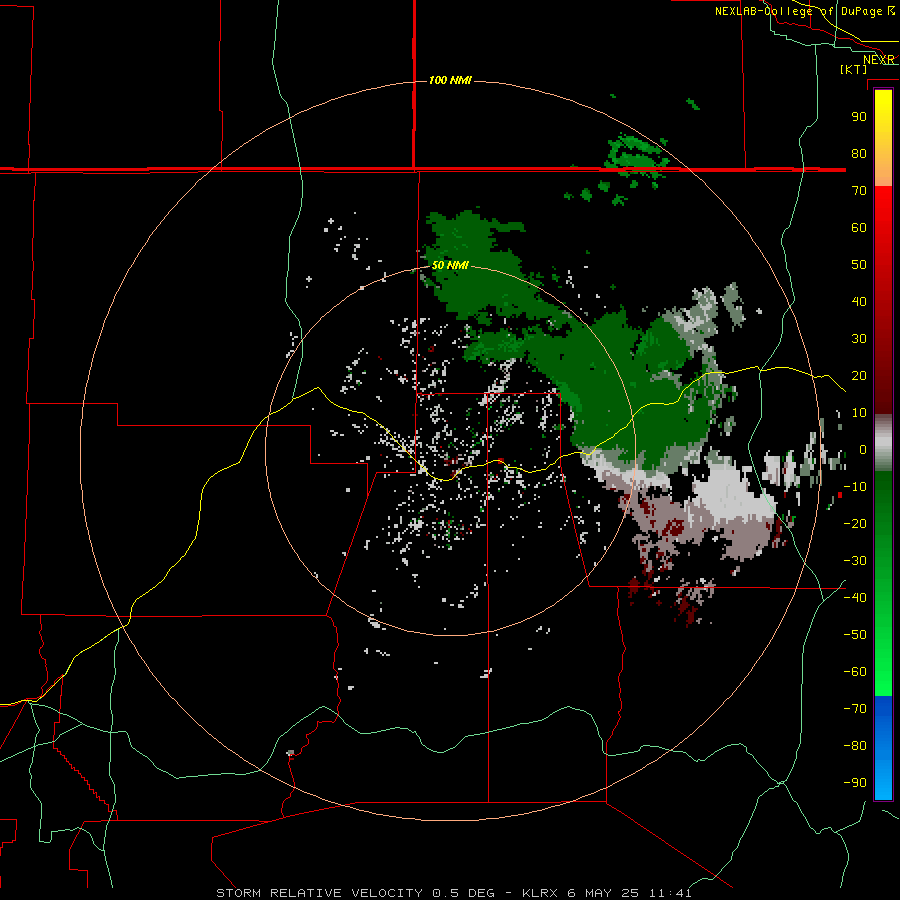Click the 80 value on velocity scale
900x900 pixels.
click(x=859, y=154)
